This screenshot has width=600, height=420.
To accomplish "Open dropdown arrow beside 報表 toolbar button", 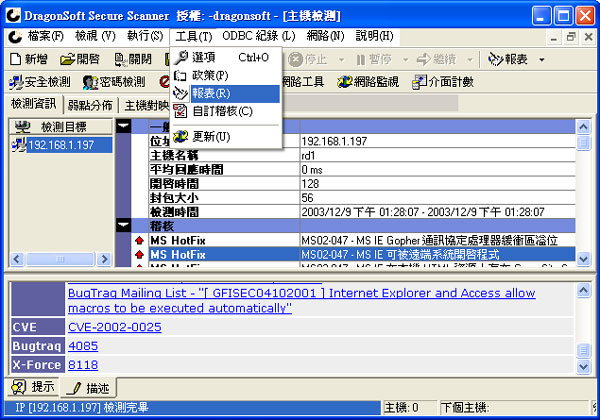I will point(541,60).
